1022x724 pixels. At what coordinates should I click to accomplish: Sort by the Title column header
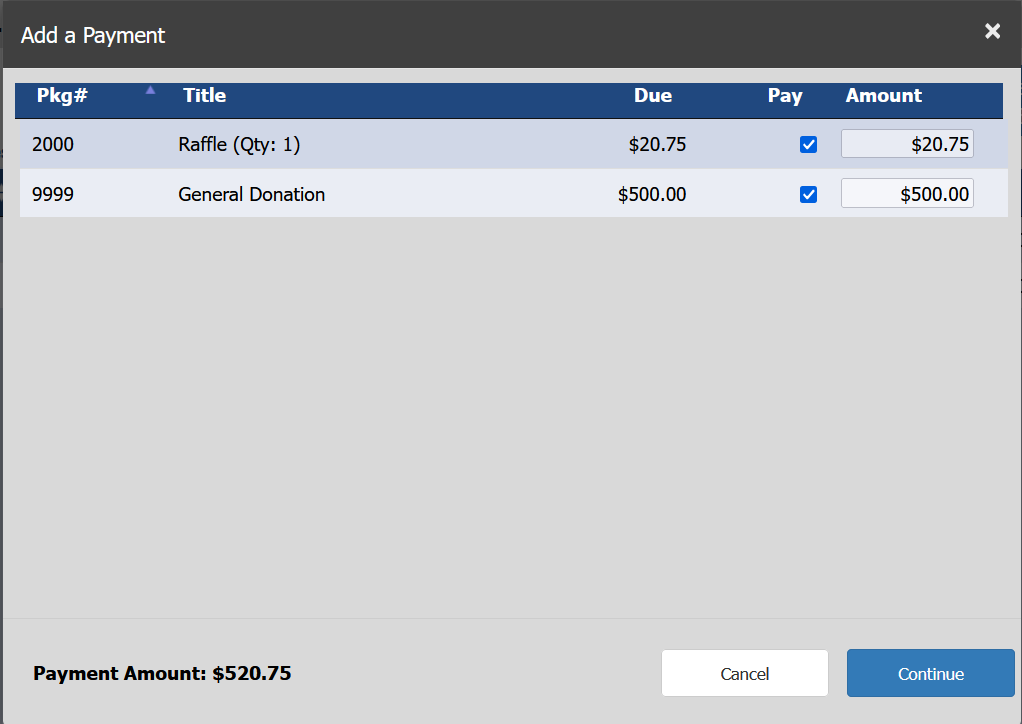point(204,96)
